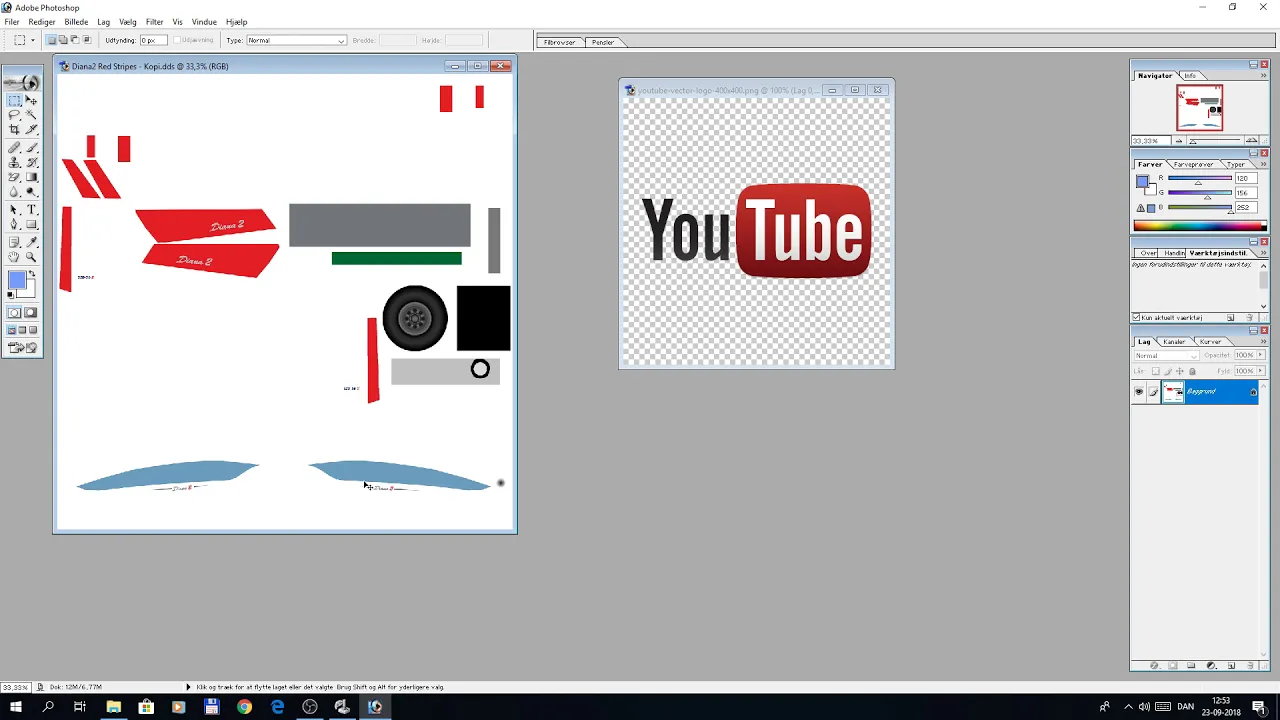
Task: Select the Dodge tool
Action: coord(31,191)
